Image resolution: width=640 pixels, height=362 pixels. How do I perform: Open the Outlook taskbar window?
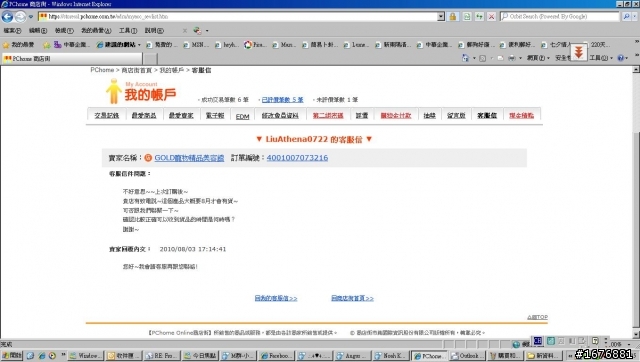[467, 356]
